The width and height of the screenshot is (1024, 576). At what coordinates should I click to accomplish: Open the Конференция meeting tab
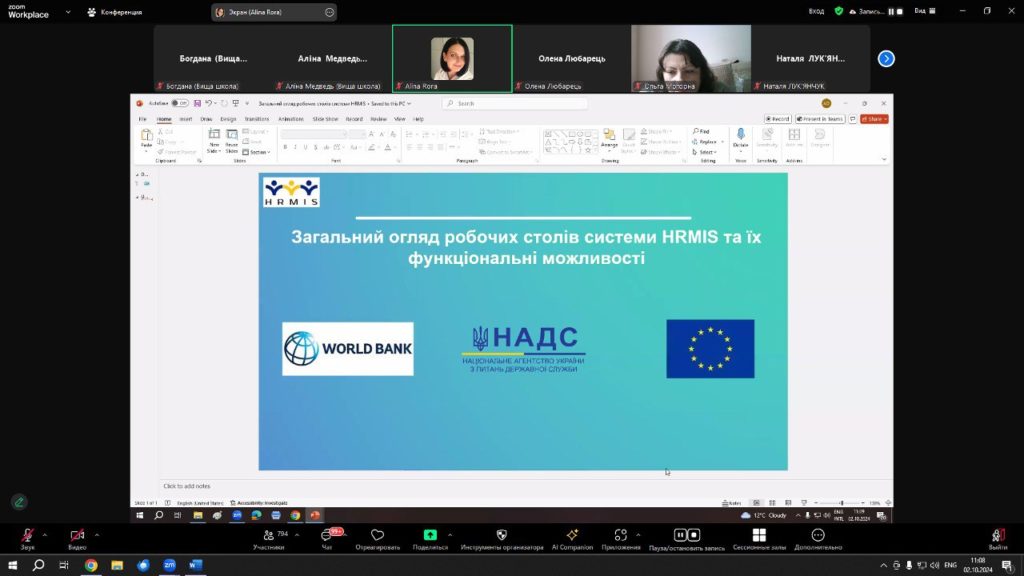pos(115,12)
